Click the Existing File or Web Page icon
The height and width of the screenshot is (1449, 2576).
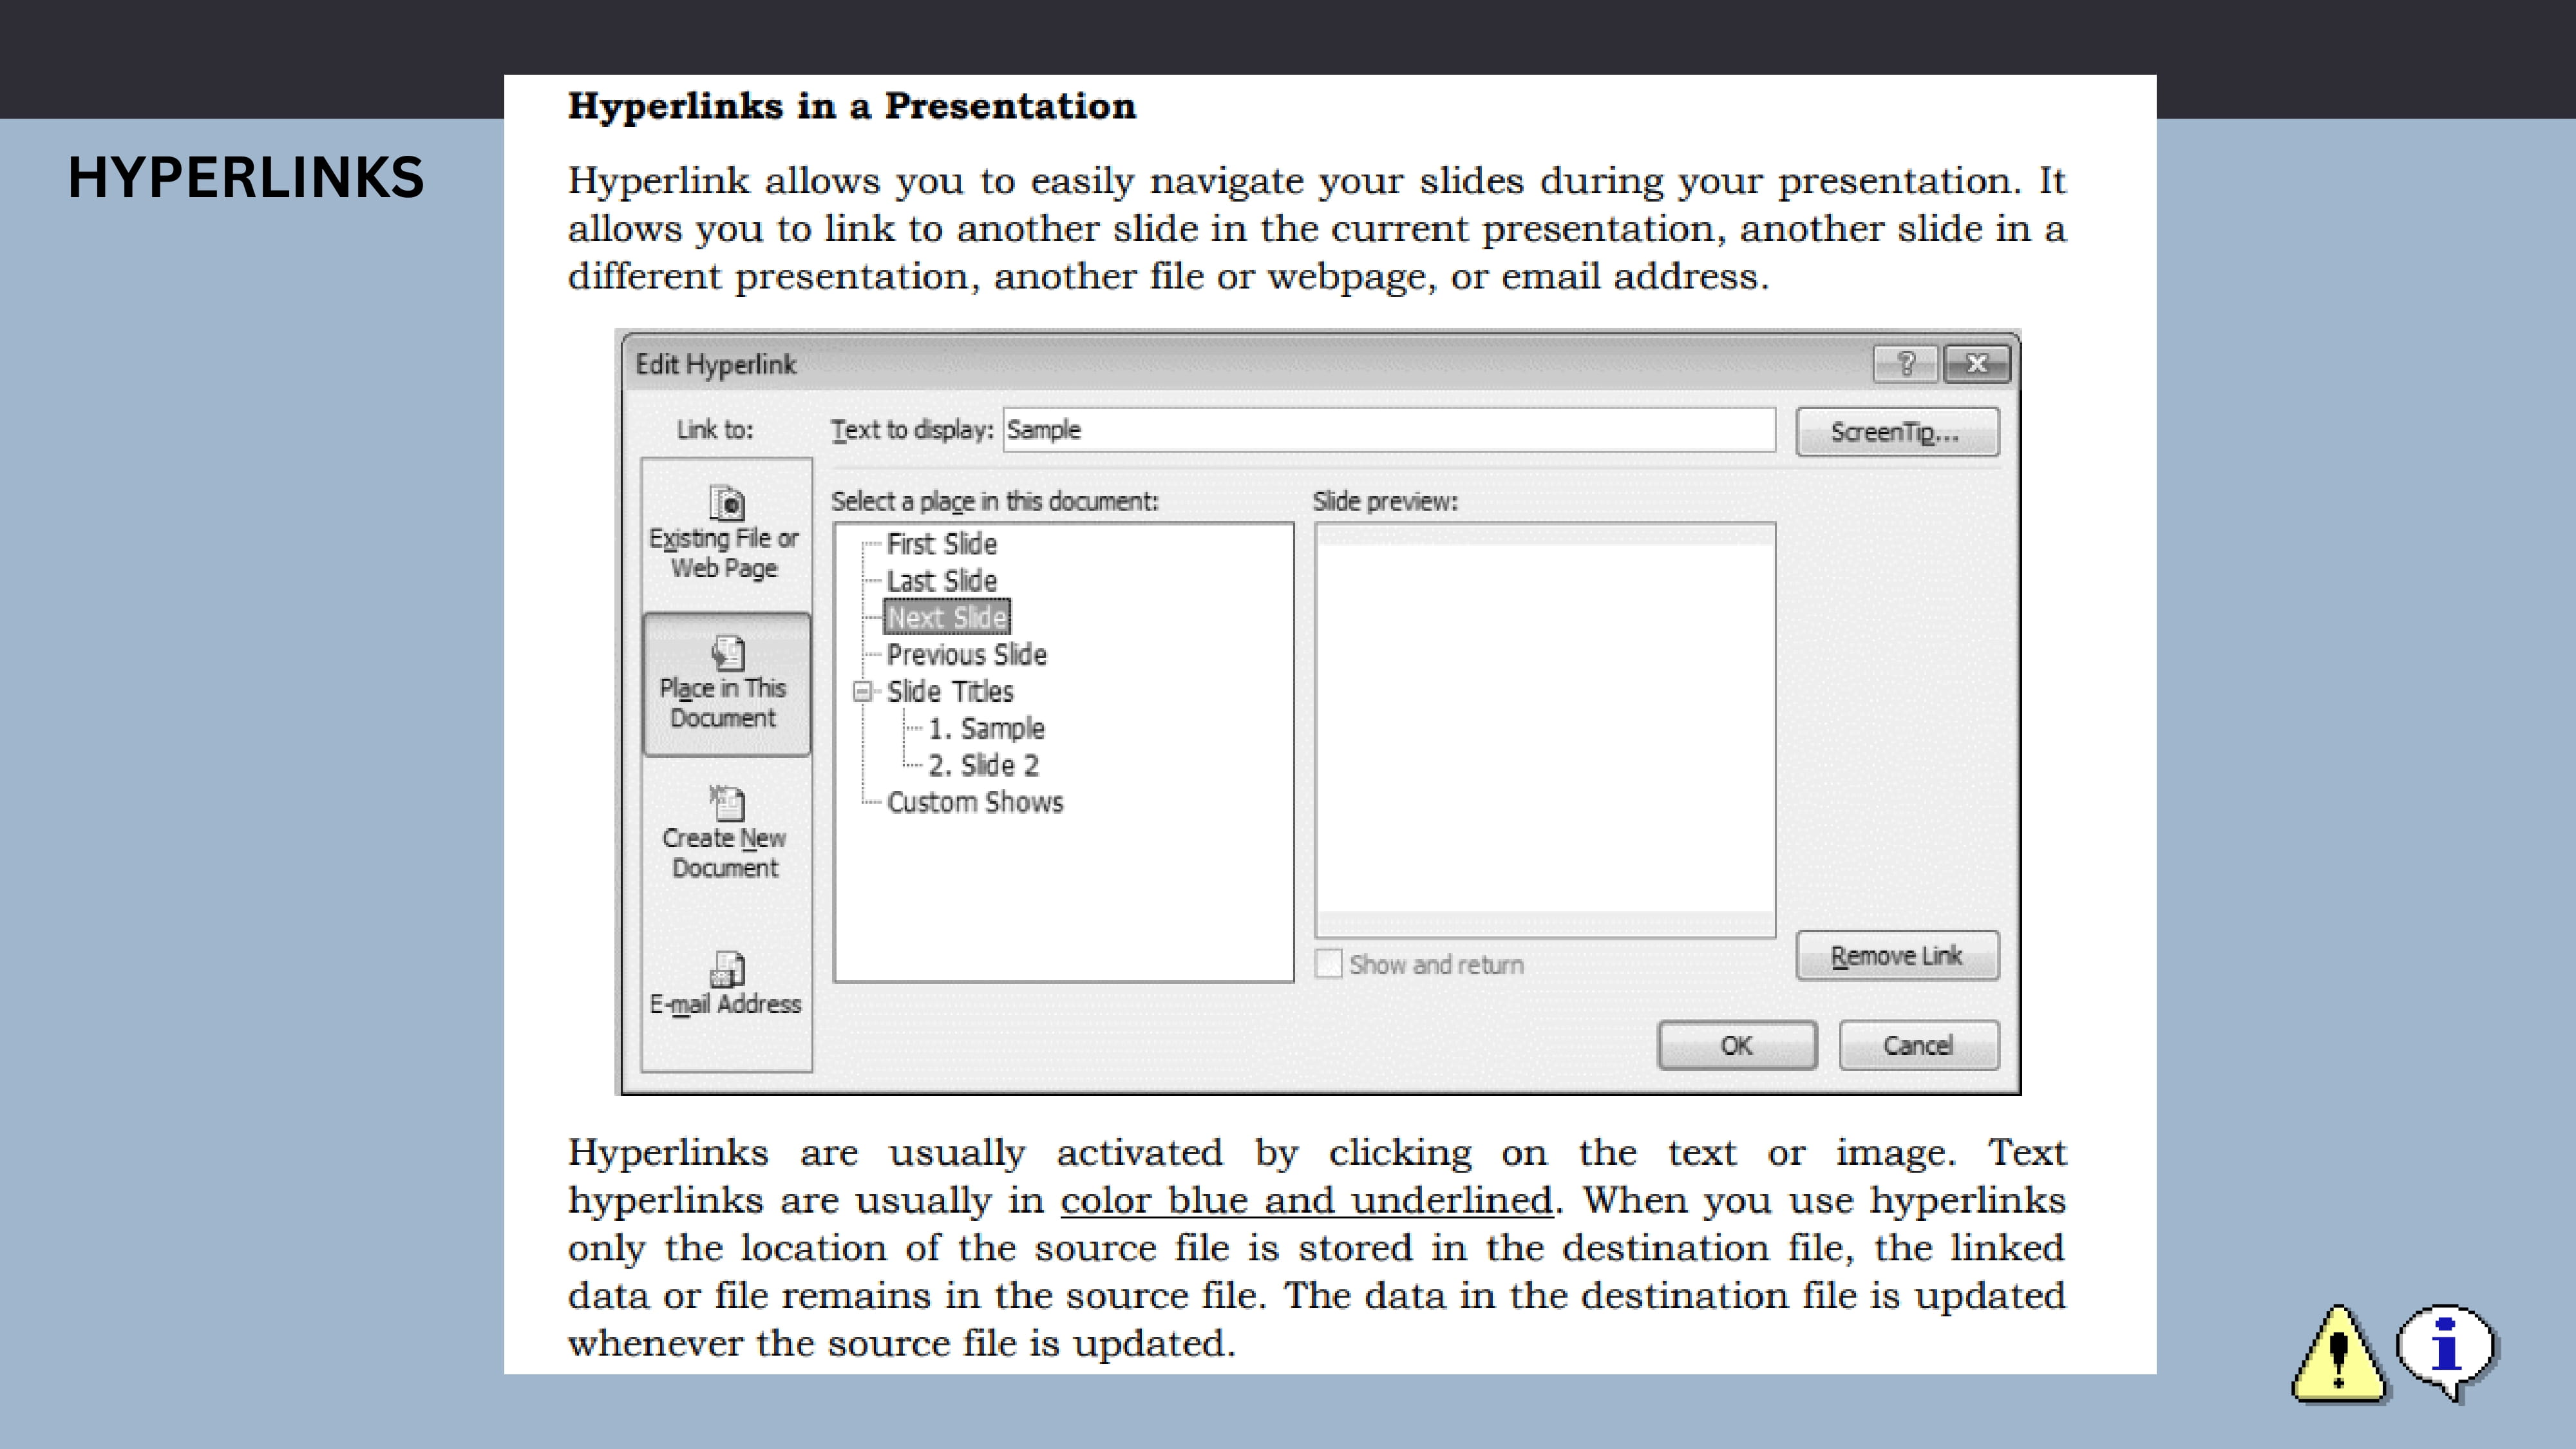coord(726,504)
